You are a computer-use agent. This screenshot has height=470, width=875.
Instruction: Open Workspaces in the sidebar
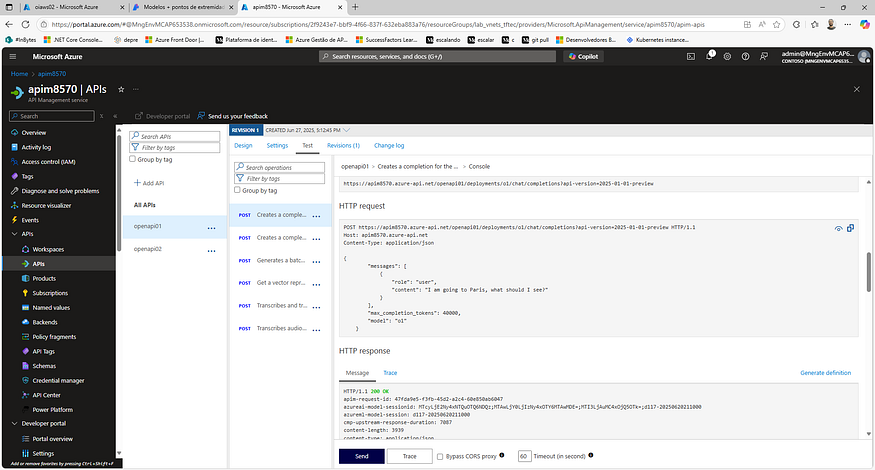point(48,250)
